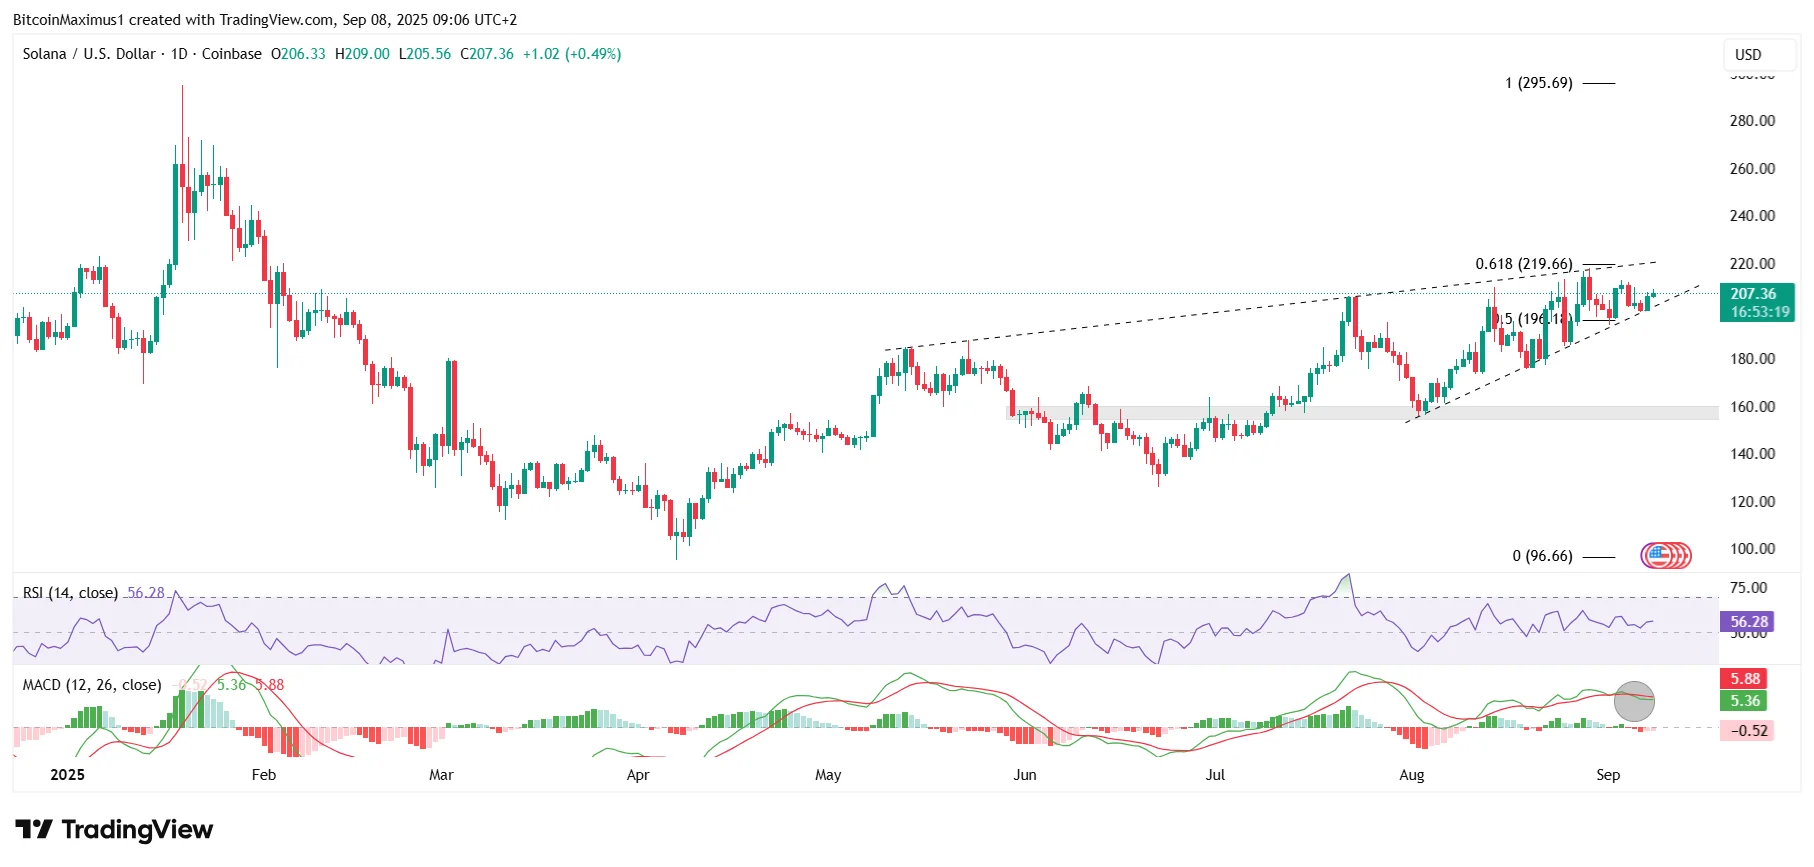Click the low price L205.56 value

(x=425, y=54)
